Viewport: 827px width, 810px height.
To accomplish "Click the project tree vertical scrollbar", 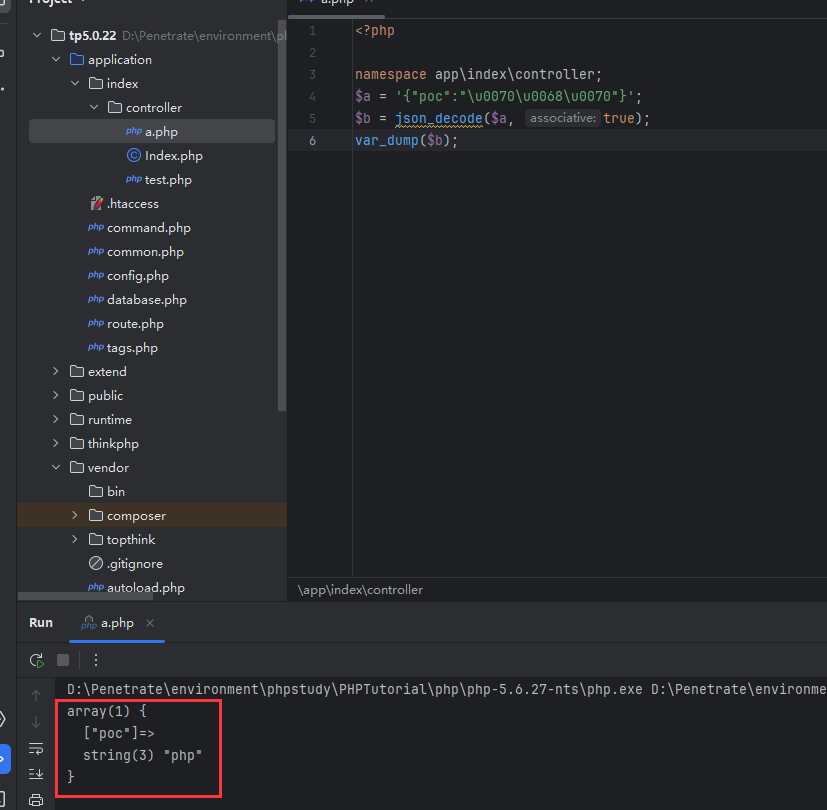I will pyautogui.click(x=282, y=216).
